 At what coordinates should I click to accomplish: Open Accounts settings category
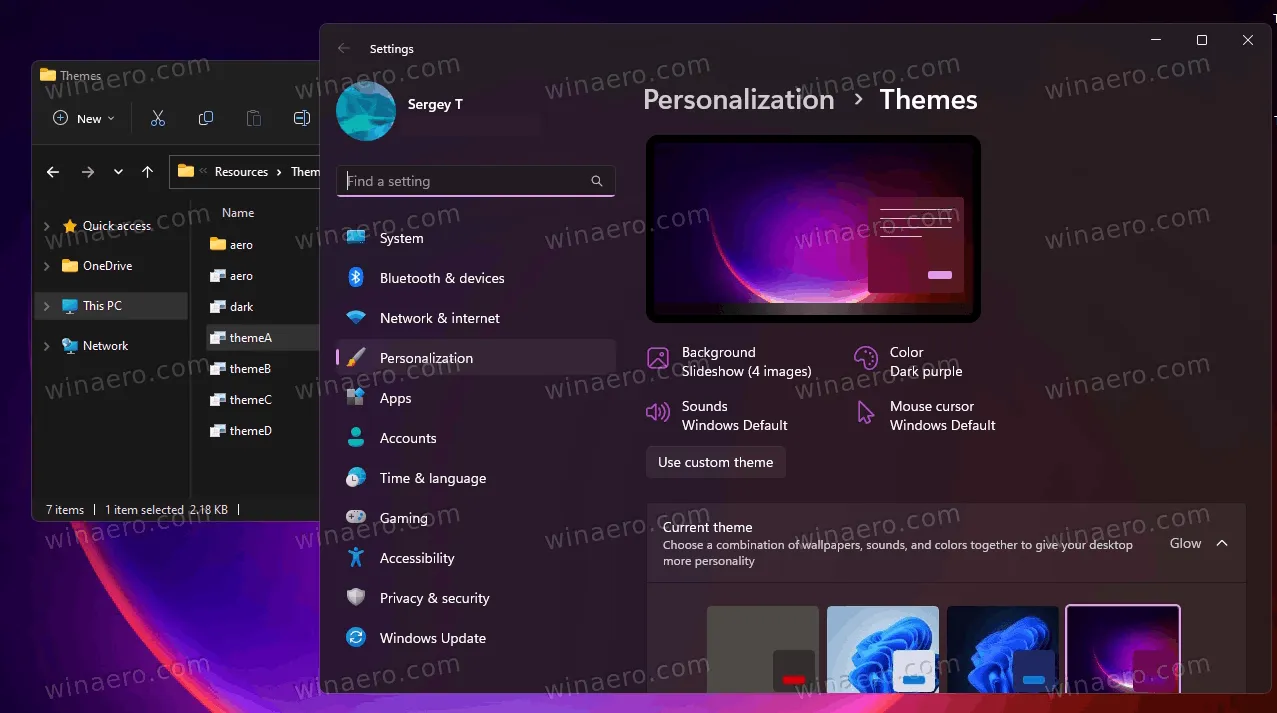[476, 438]
